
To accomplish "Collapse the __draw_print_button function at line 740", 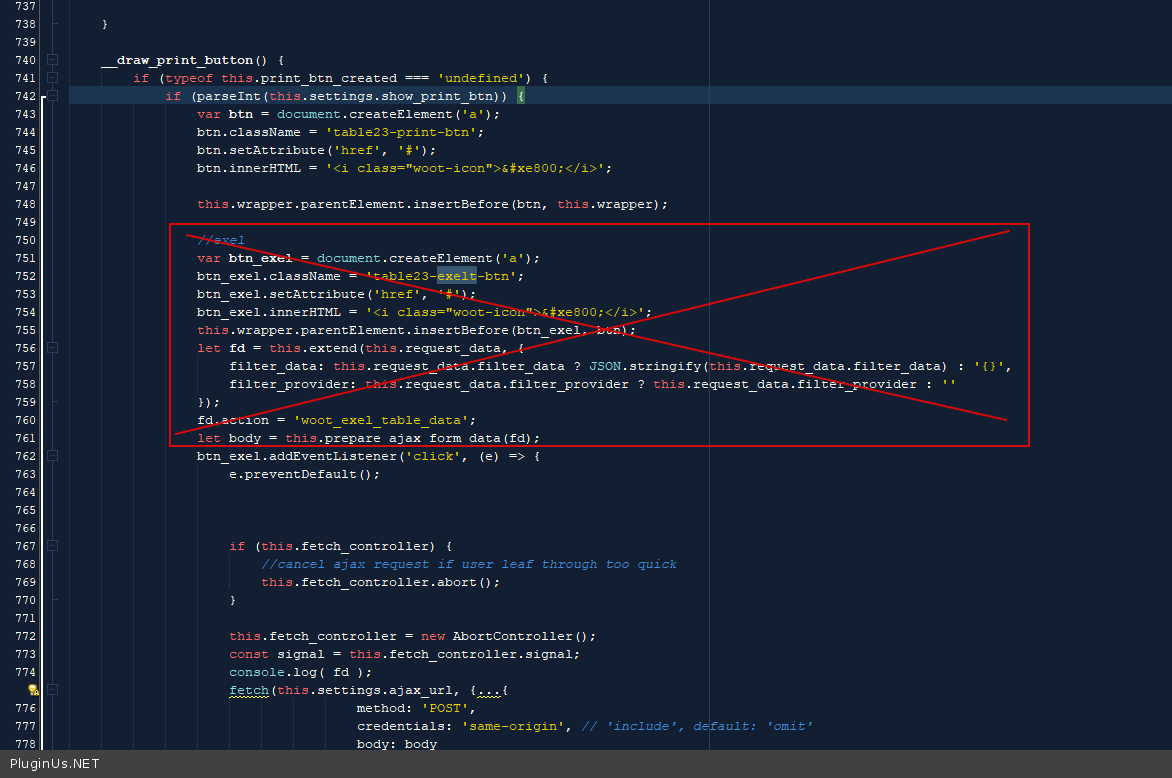I will click(x=52, y=60).
